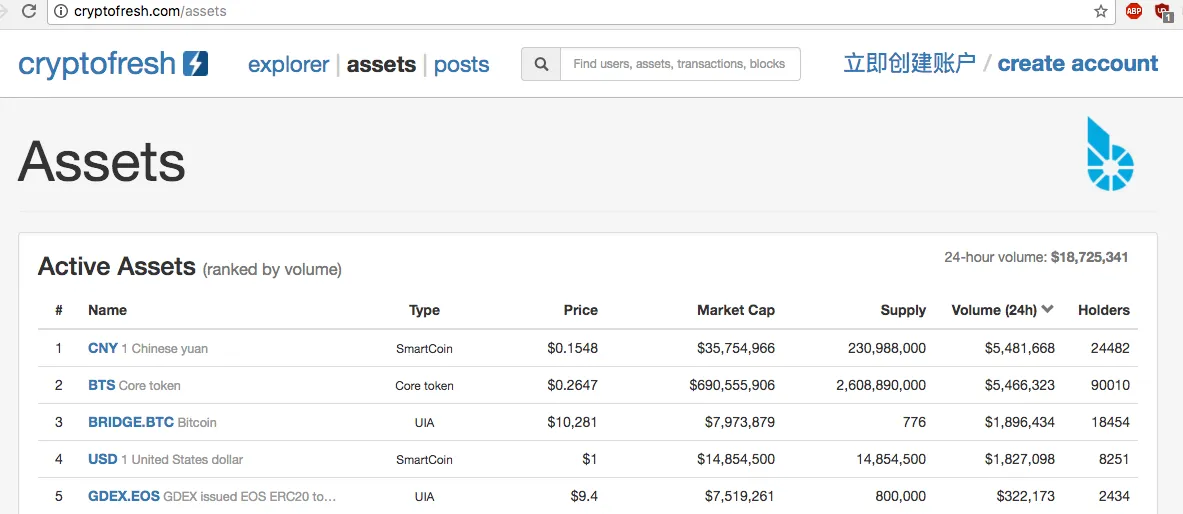Click holders count 90010

pyautogui.click(x=1110, y=386)
